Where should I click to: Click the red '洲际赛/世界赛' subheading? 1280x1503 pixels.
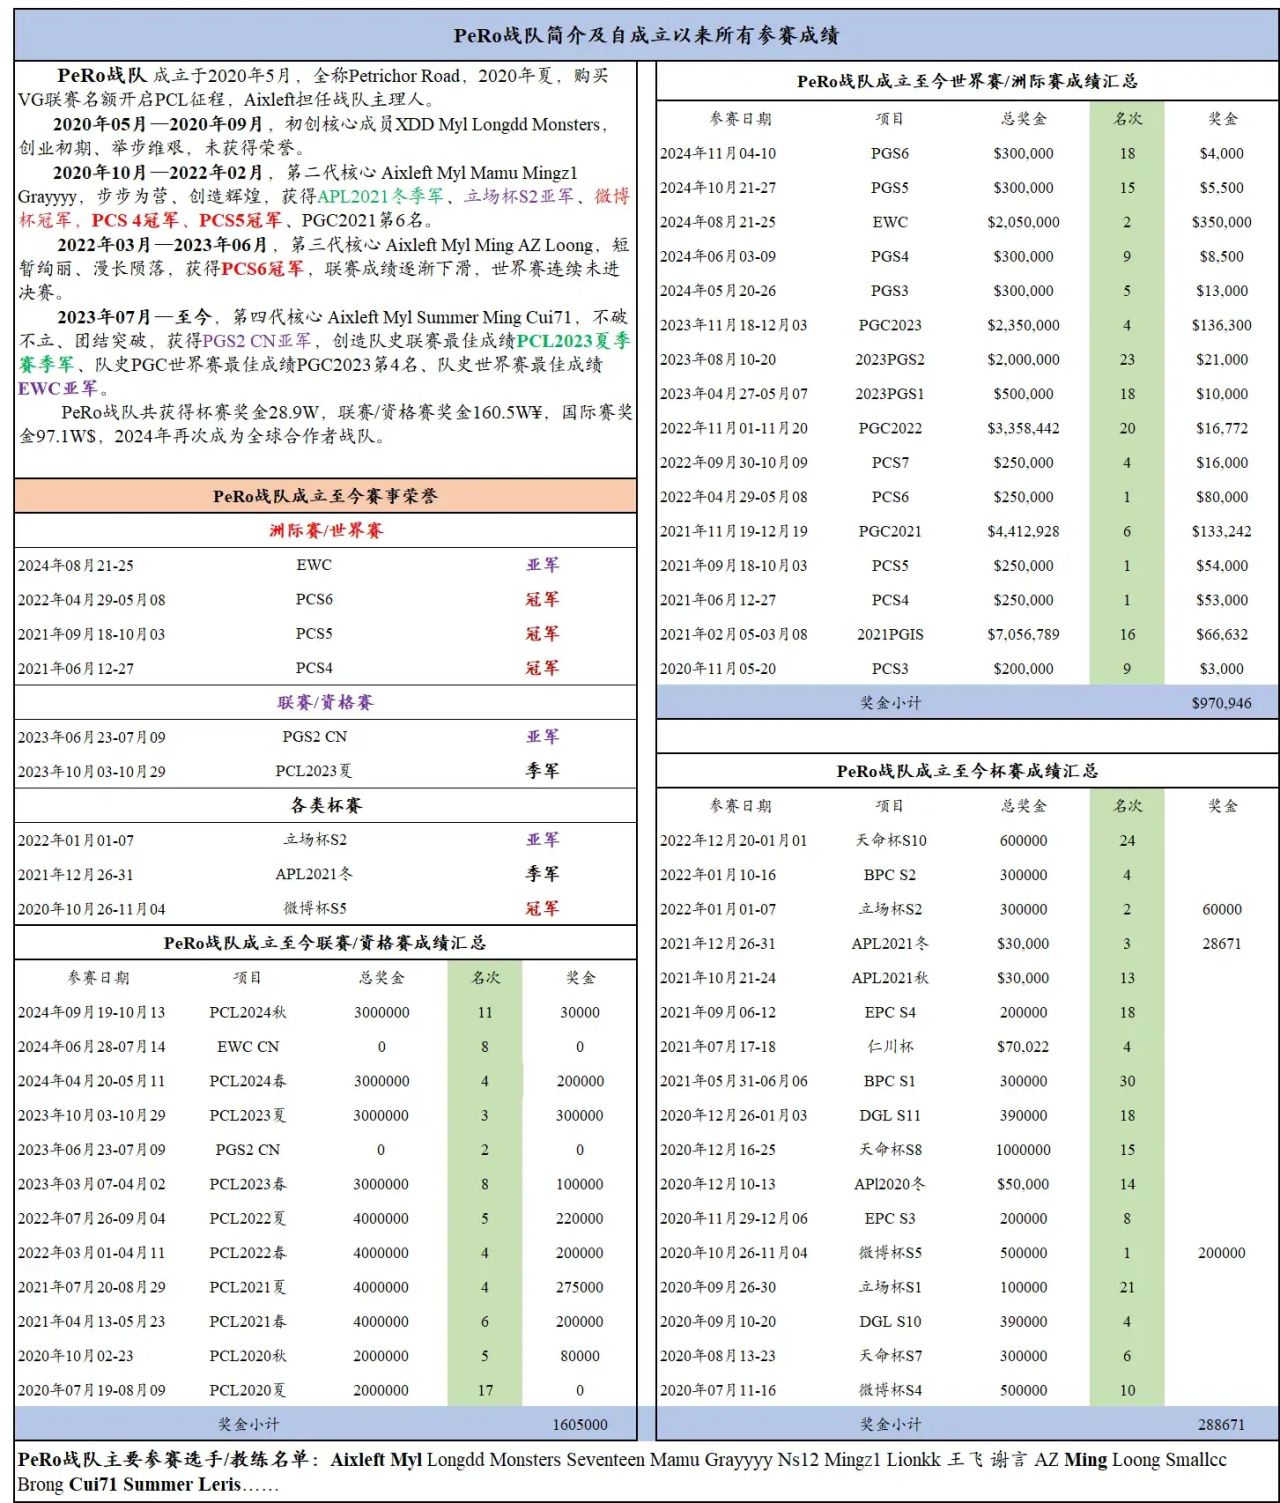(326, 530)
